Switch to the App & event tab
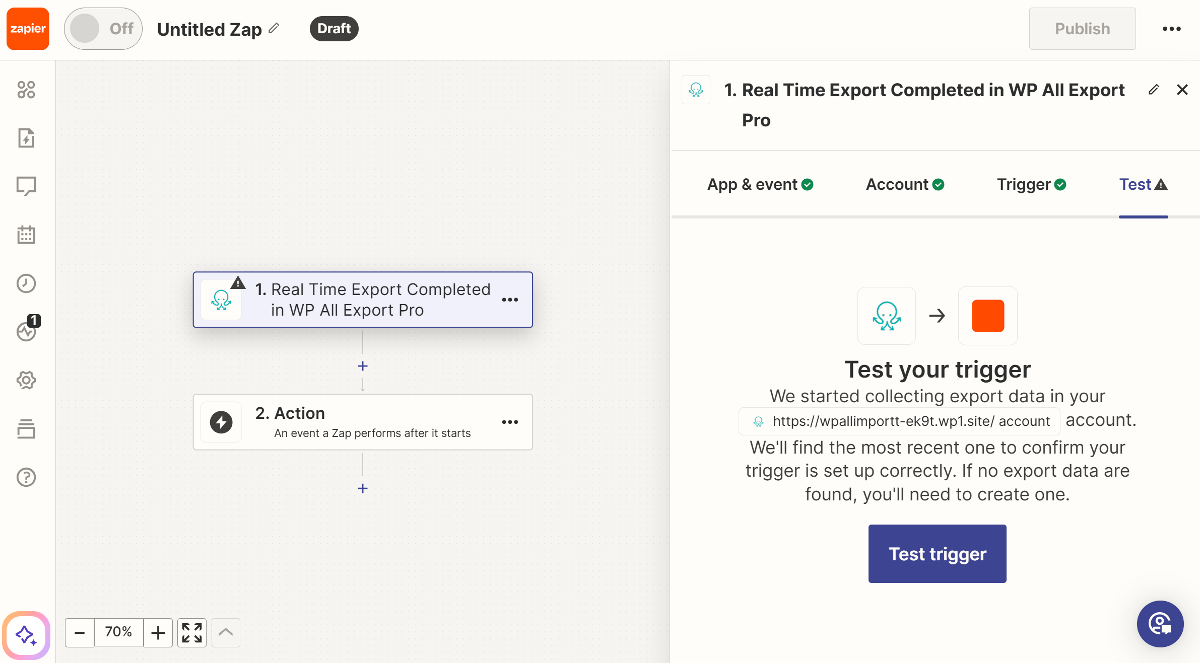The image size is (1200, 663). 760,184
